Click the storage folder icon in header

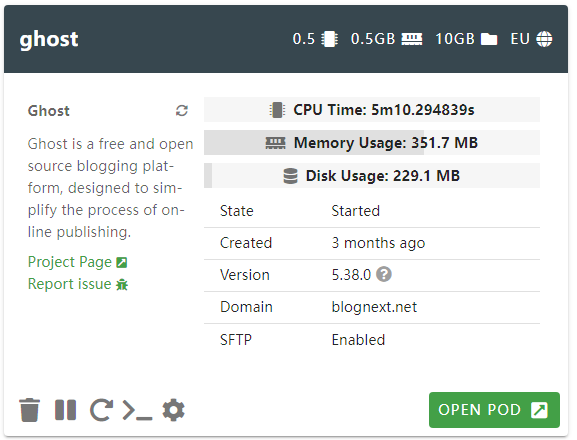point(489,39)
